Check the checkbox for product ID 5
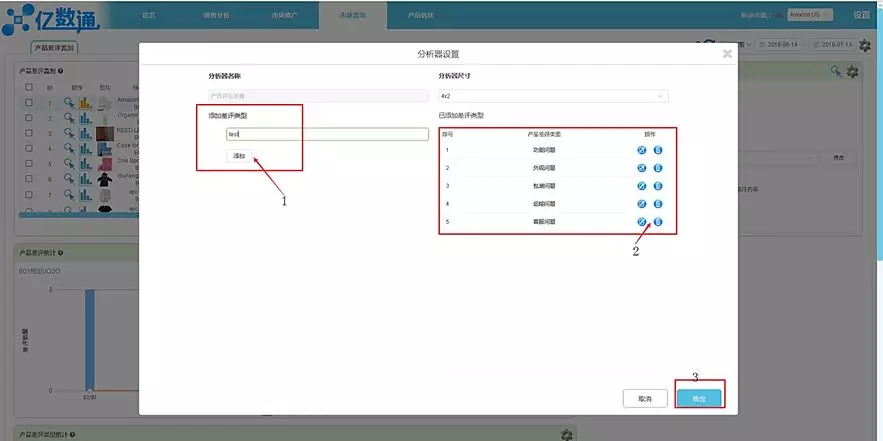The height and width of the screenshot is (441, 883). [29, 164]
